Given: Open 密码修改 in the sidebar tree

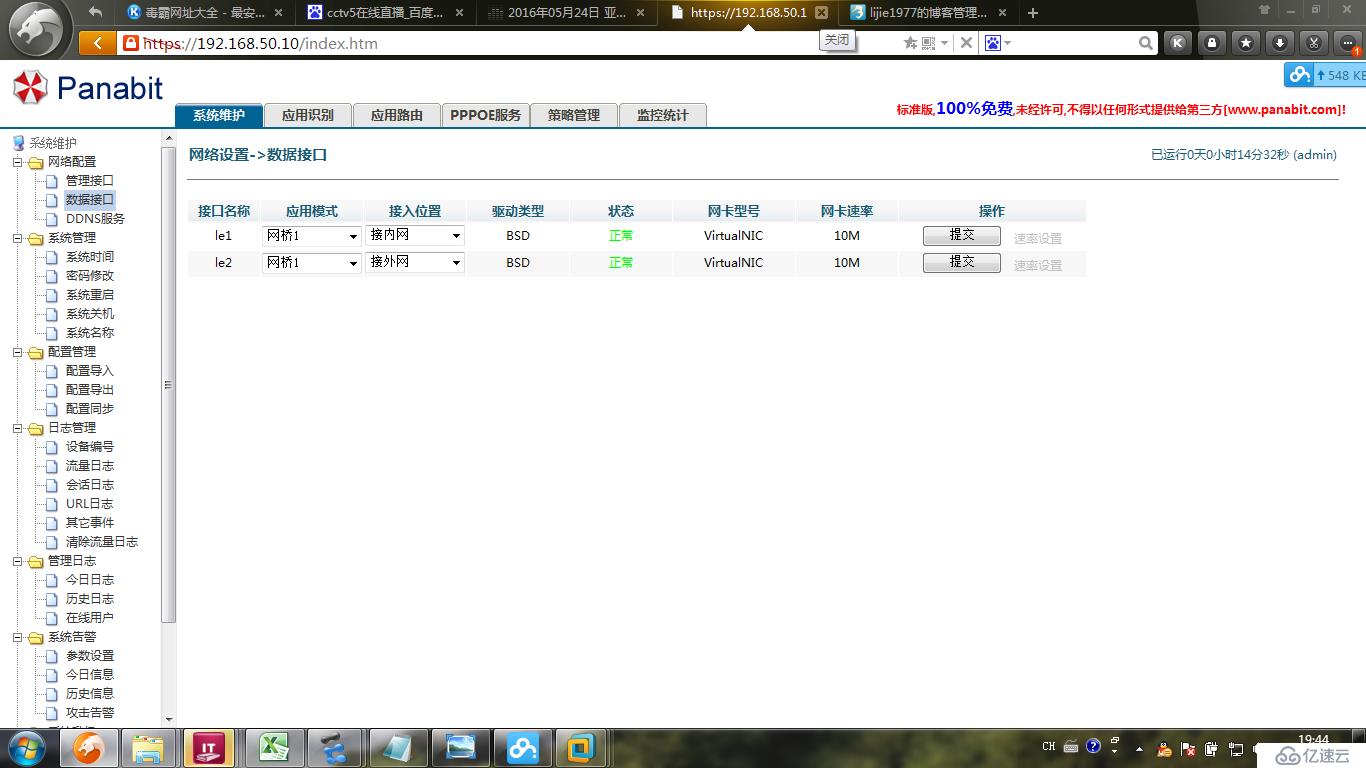Looking at the screenshot, I should (90, 276).
